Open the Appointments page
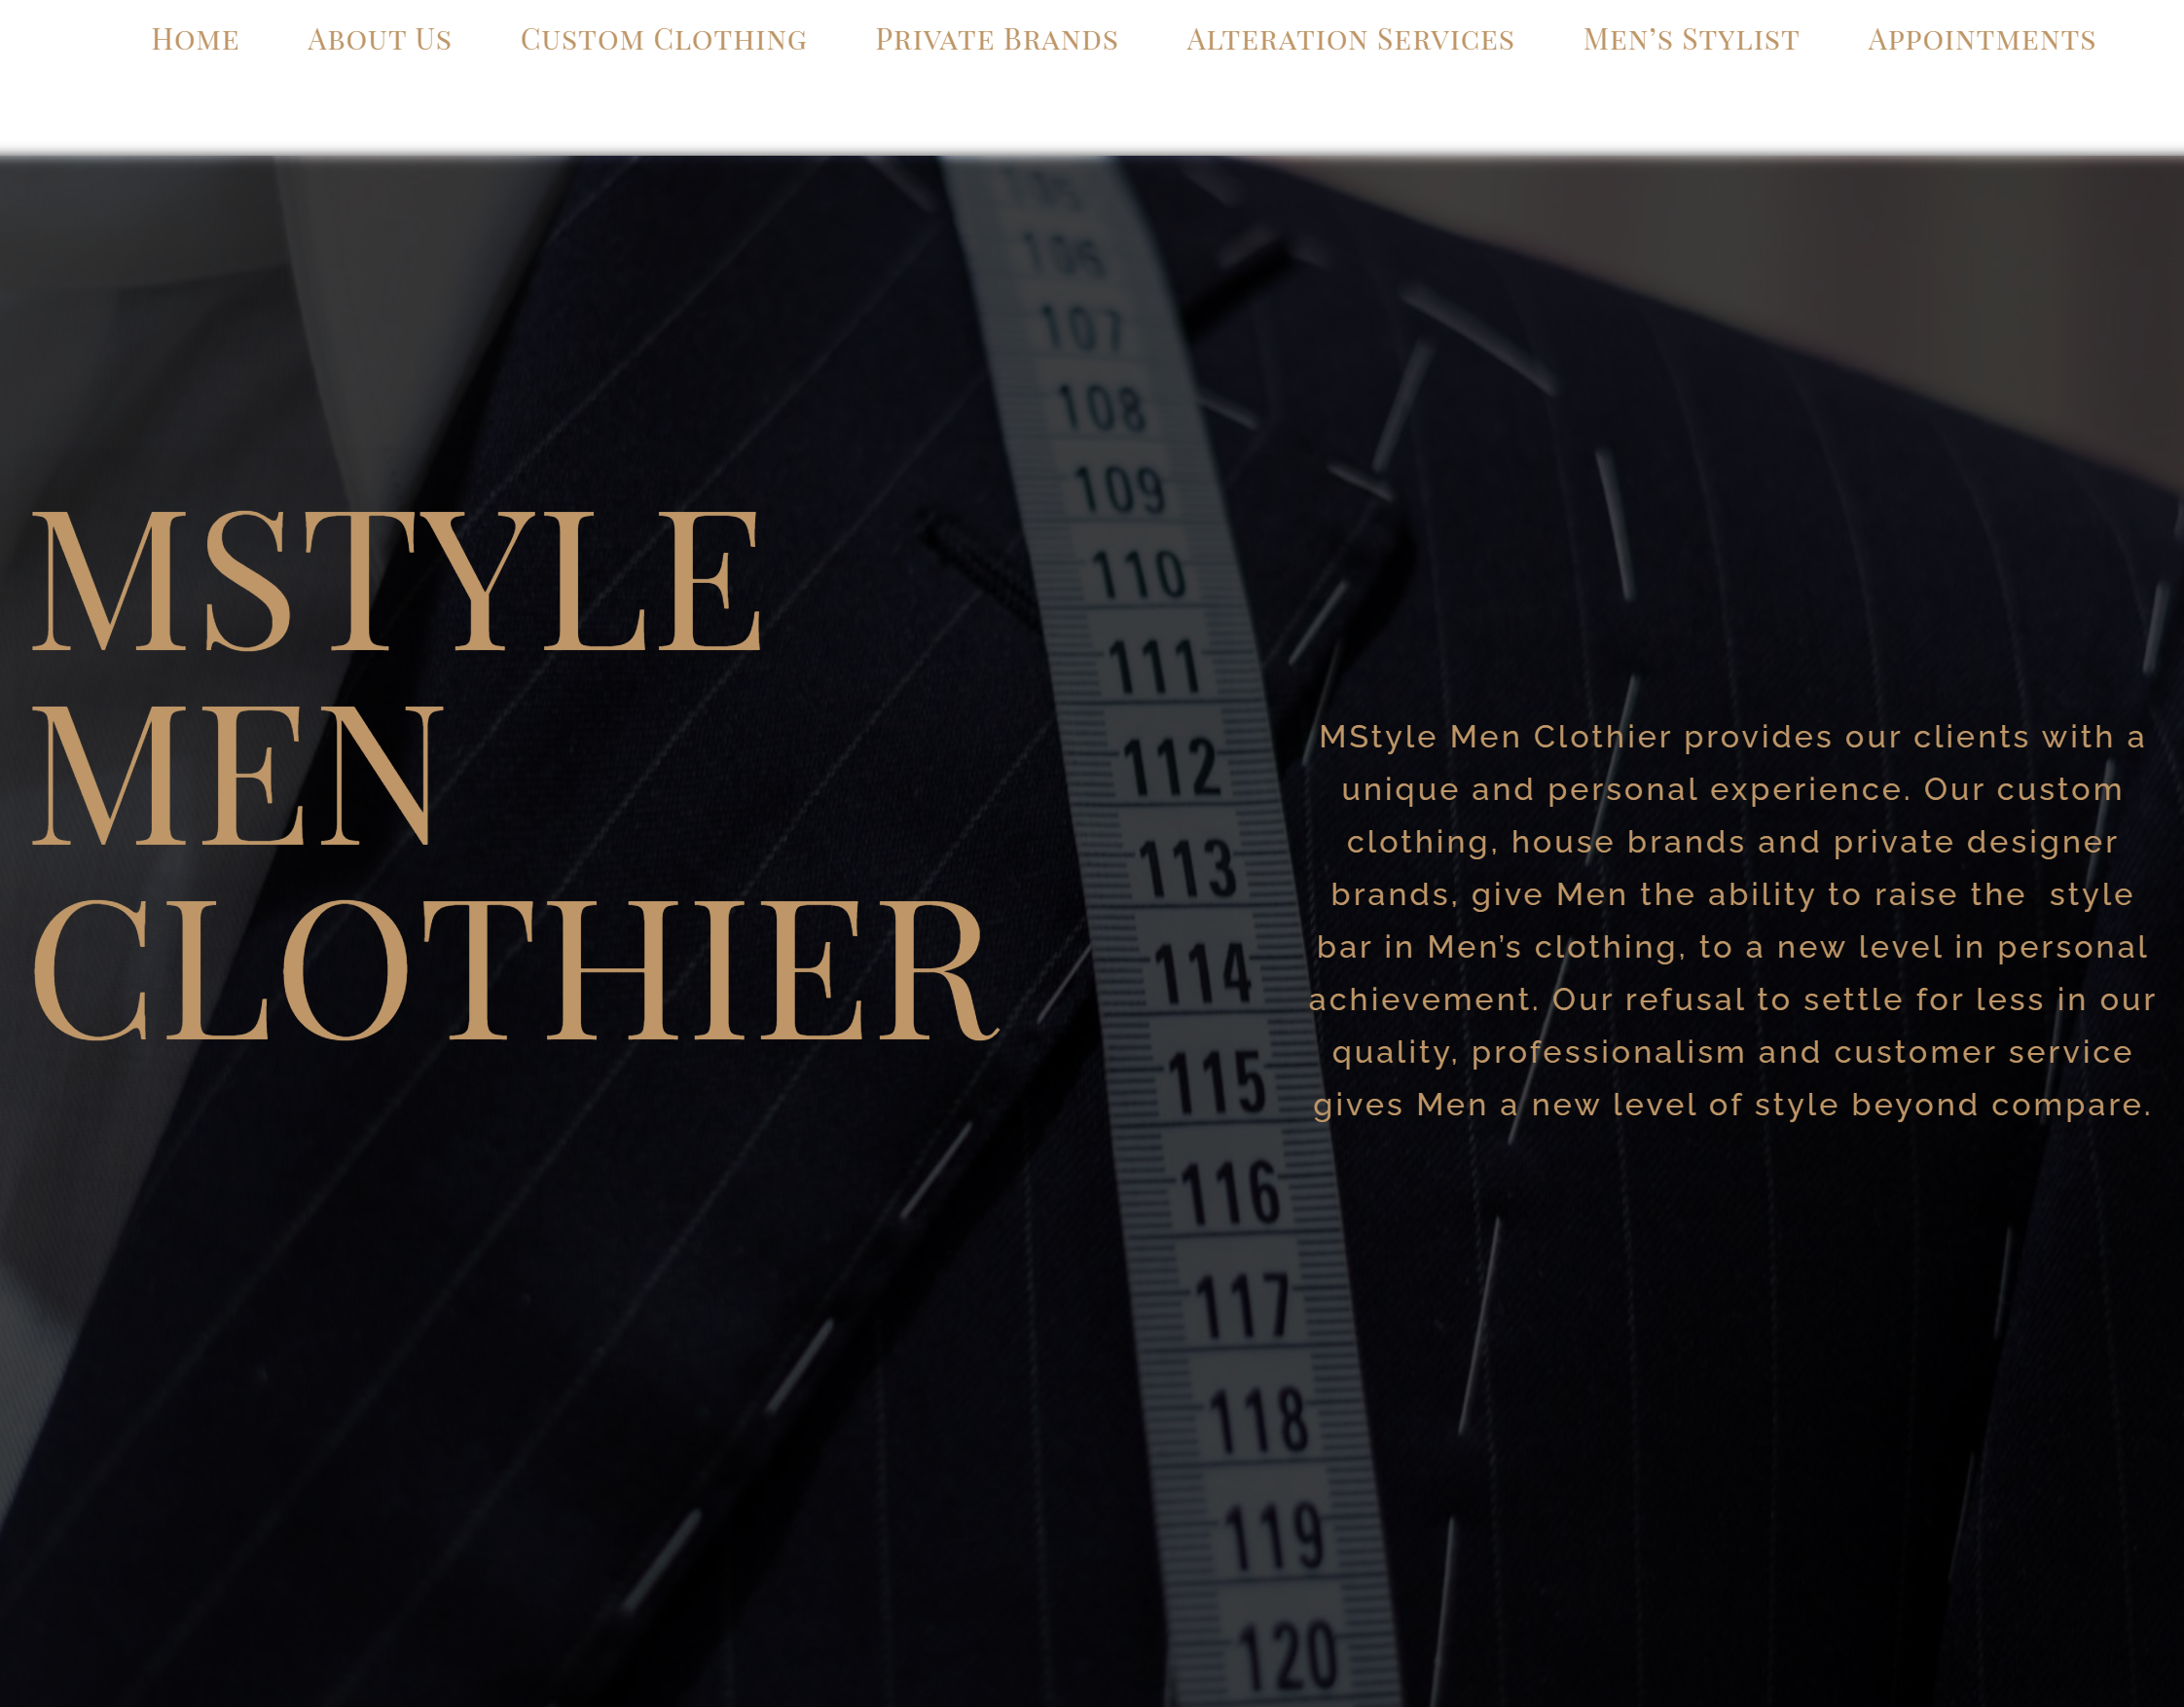This screenshot has width=2184, height=1707. [1982, 39]
